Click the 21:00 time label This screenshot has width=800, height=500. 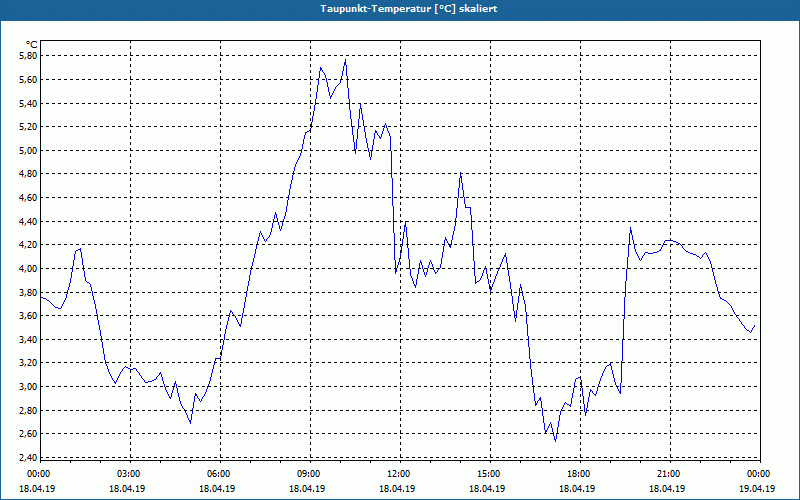(669, 474)
